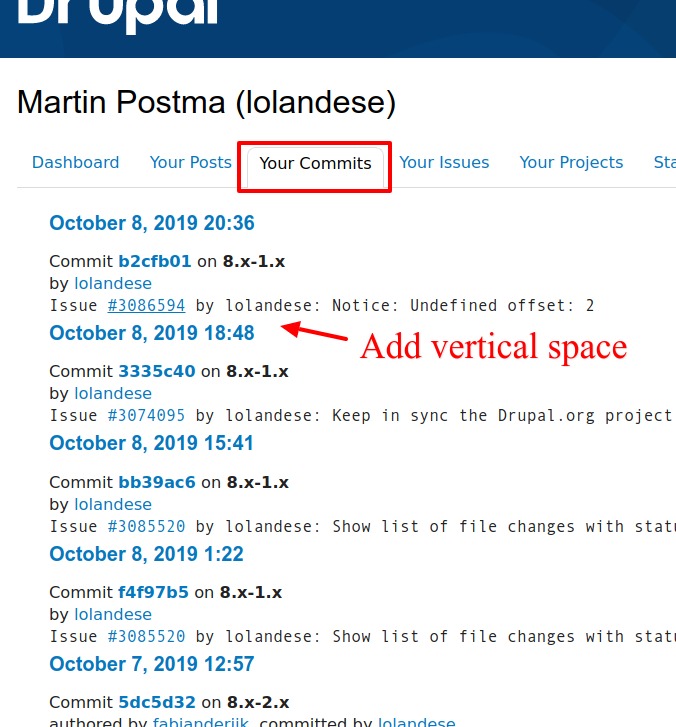The width and height of the screenshot is (676, 727).
Task: Open fabianderijk author profile link
Action: (206, 722)
